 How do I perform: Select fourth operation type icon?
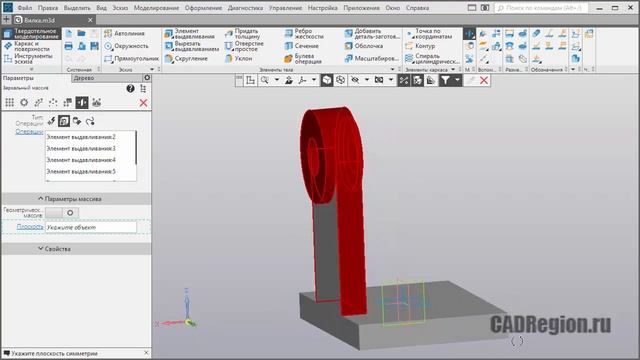(90, 121)
